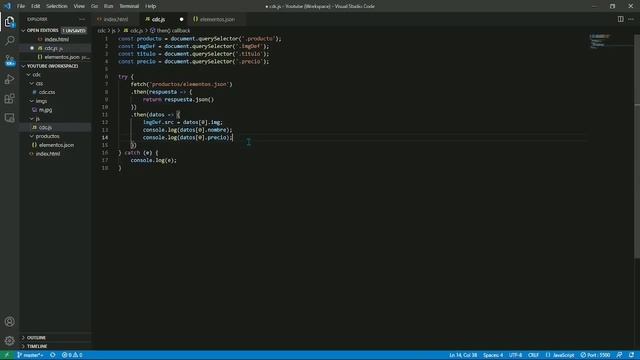Collapse the js folder
Viewport: 640px width, 360px height.
[x=38, y=119]
